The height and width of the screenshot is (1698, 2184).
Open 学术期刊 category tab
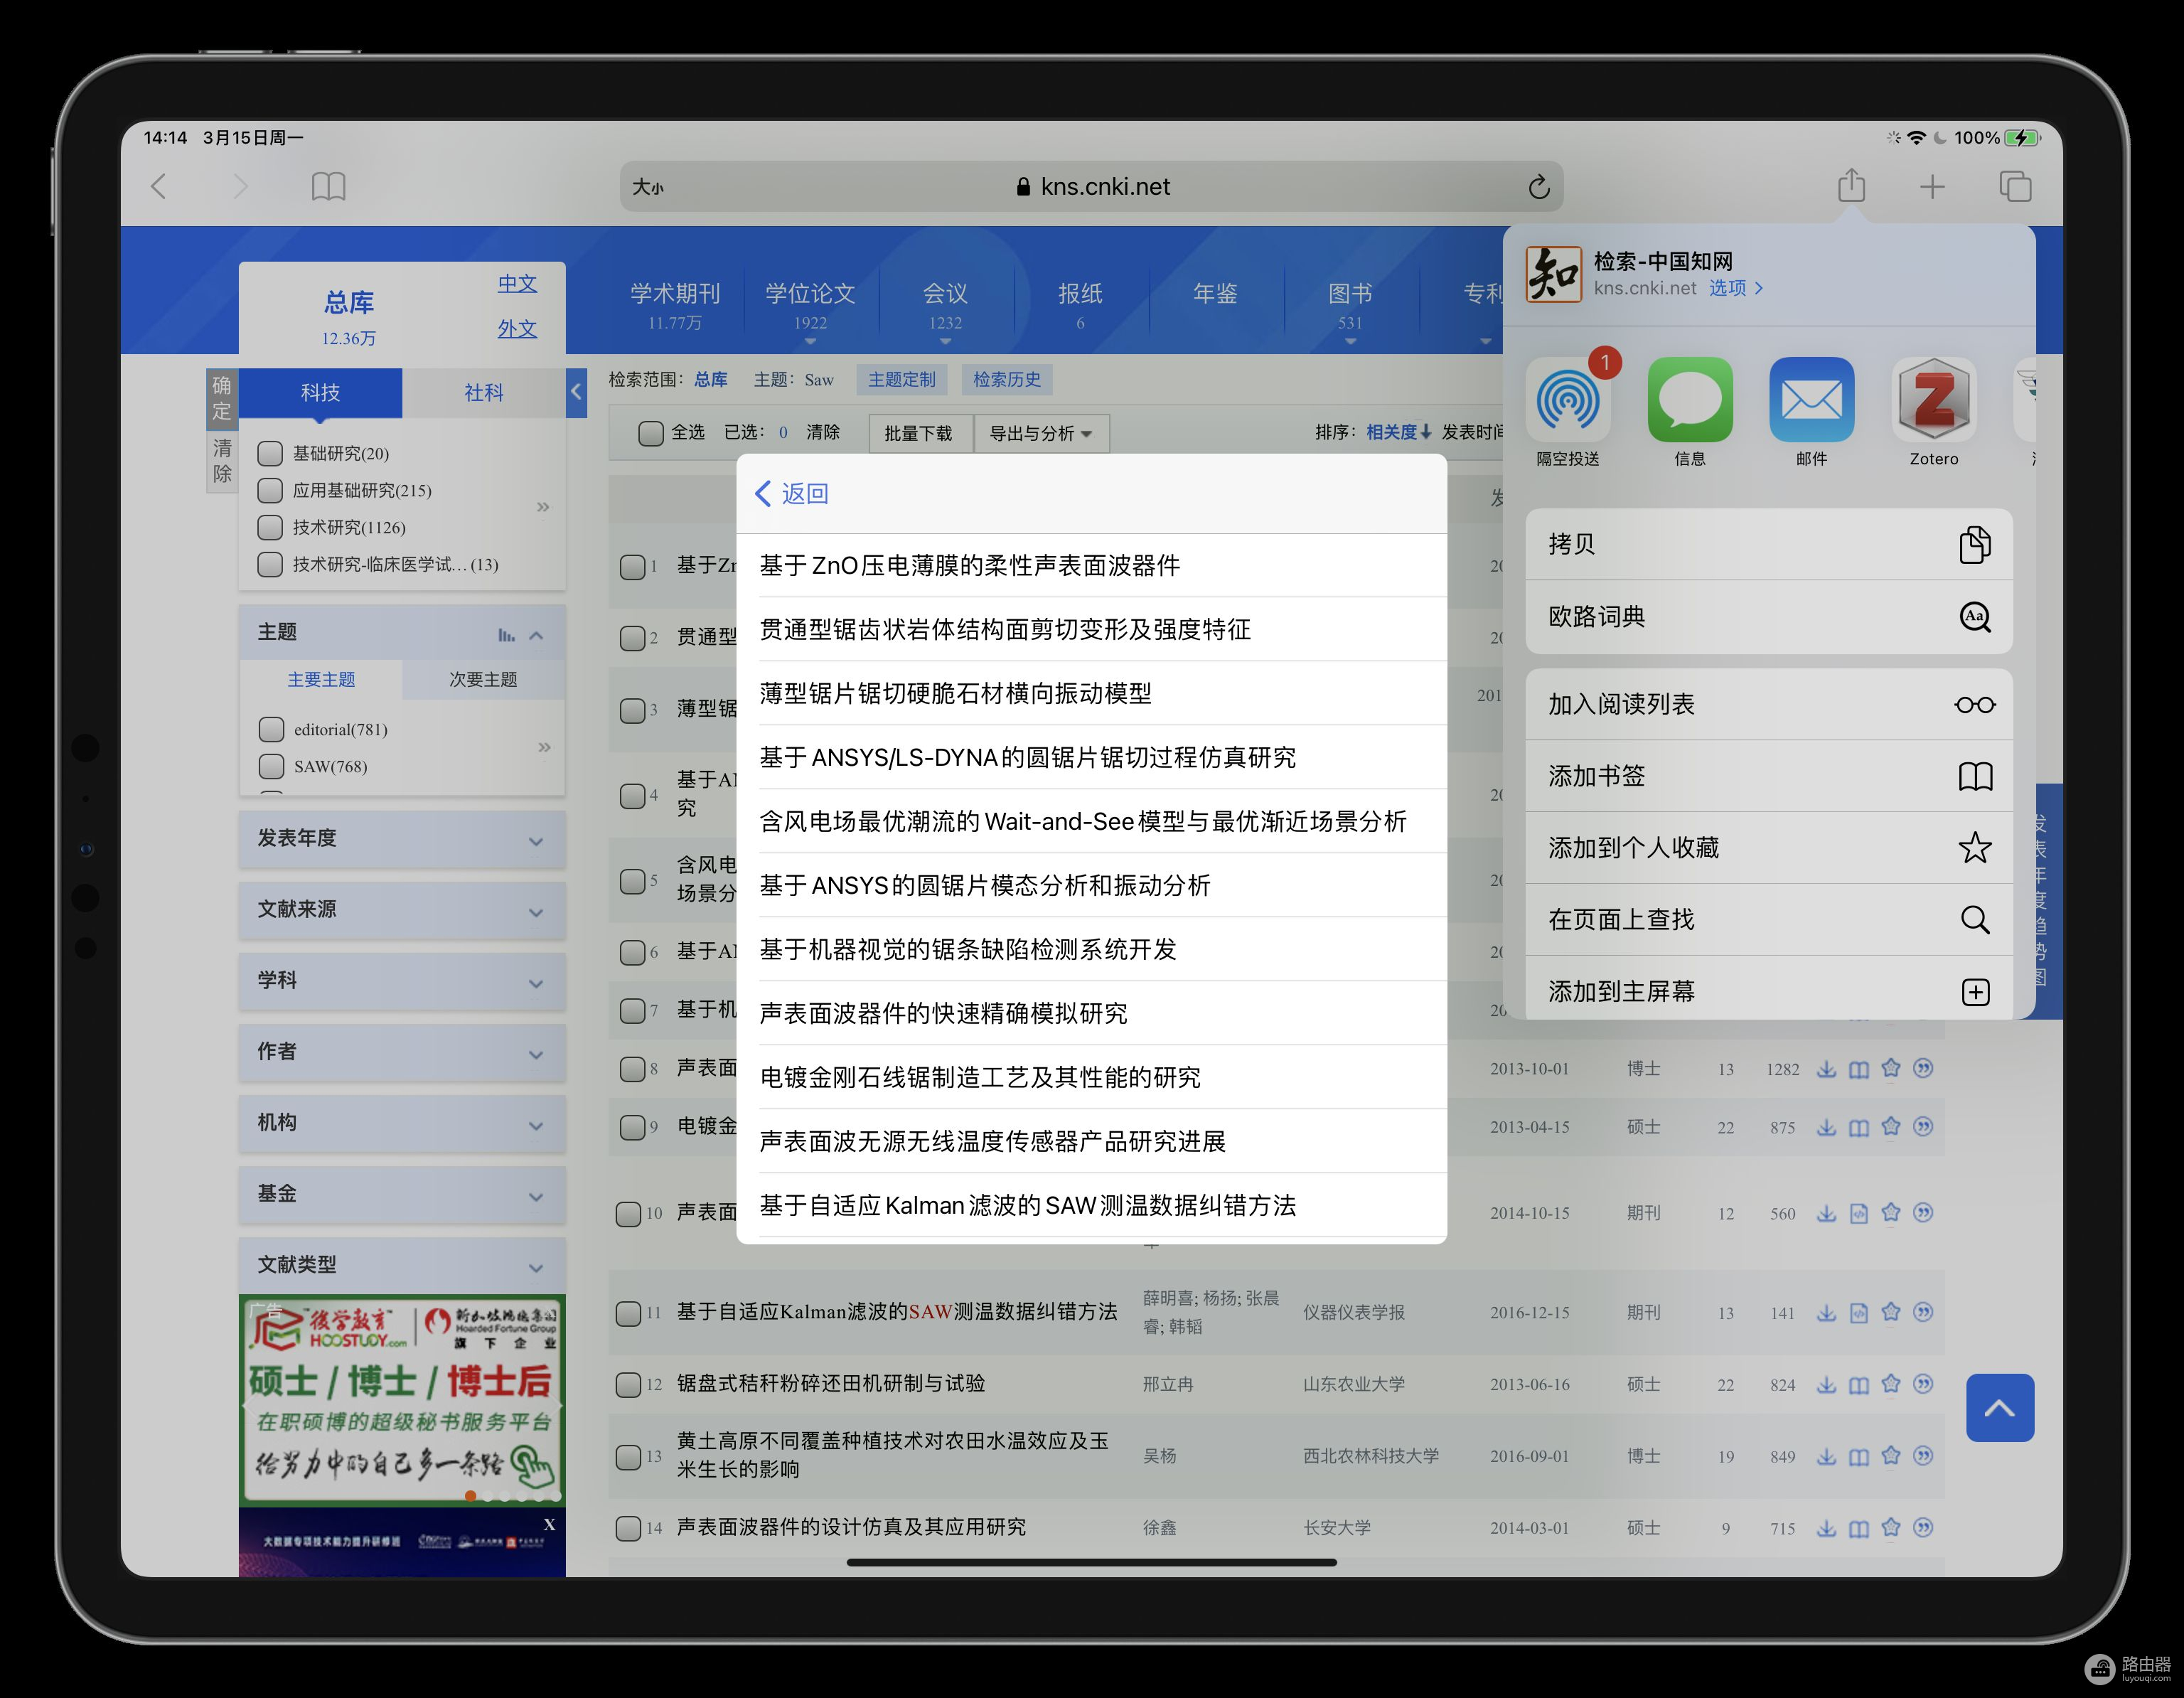pos(675,304)
